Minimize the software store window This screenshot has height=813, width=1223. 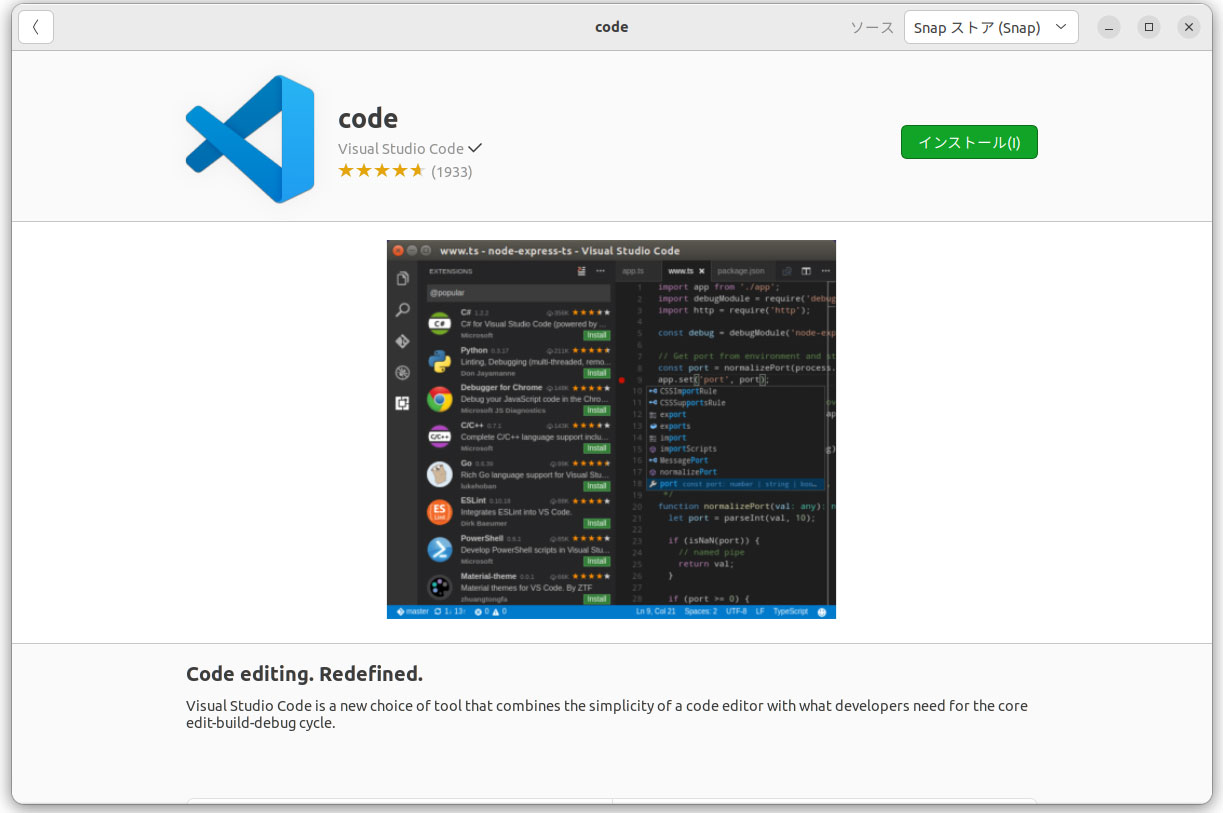tap(1109, 27)
